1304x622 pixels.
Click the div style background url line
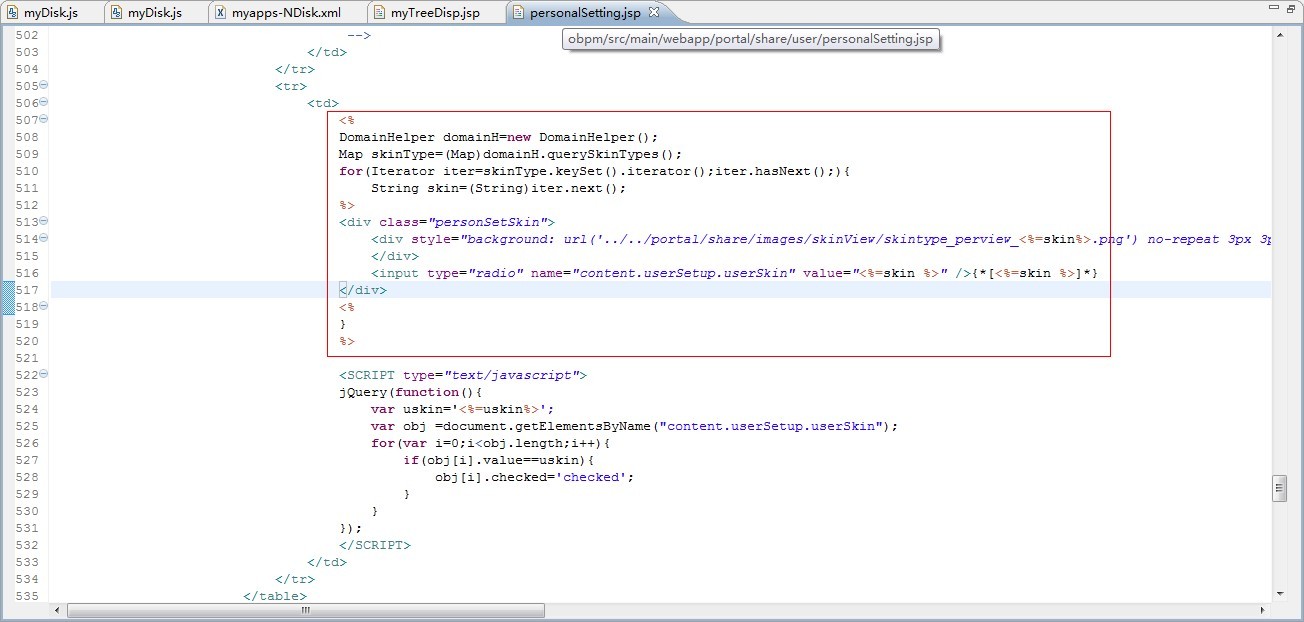click(x=820, y=239)
